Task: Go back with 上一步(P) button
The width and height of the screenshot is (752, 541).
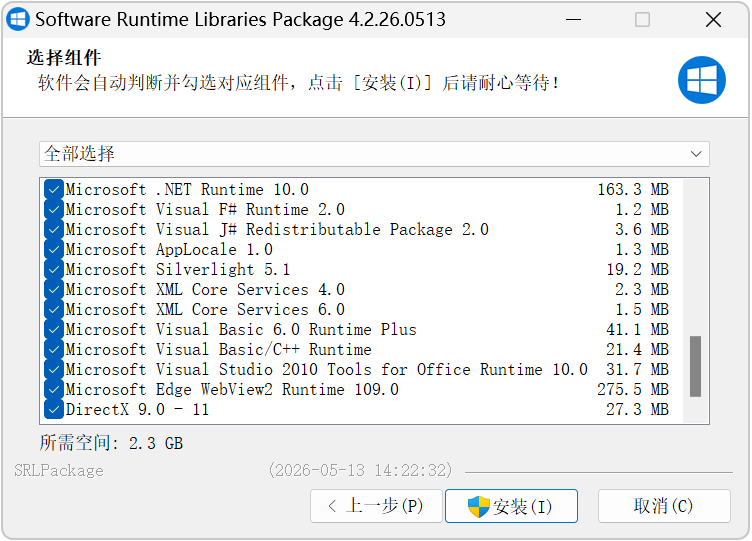Action: pyautogui.click(x=376, y=506)
